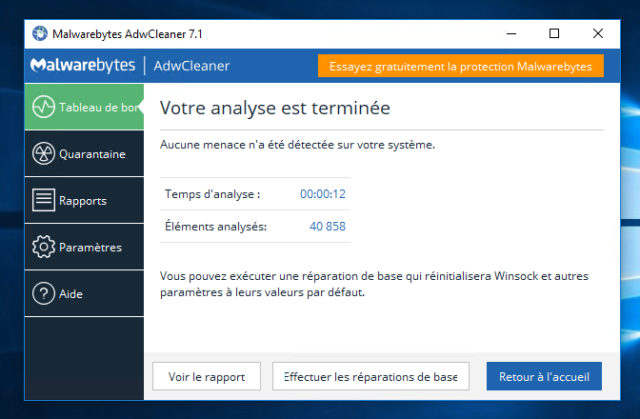Click the scan time value 00:00:12
This screenshot has height=419, width=640.
[x=323, y=194]
